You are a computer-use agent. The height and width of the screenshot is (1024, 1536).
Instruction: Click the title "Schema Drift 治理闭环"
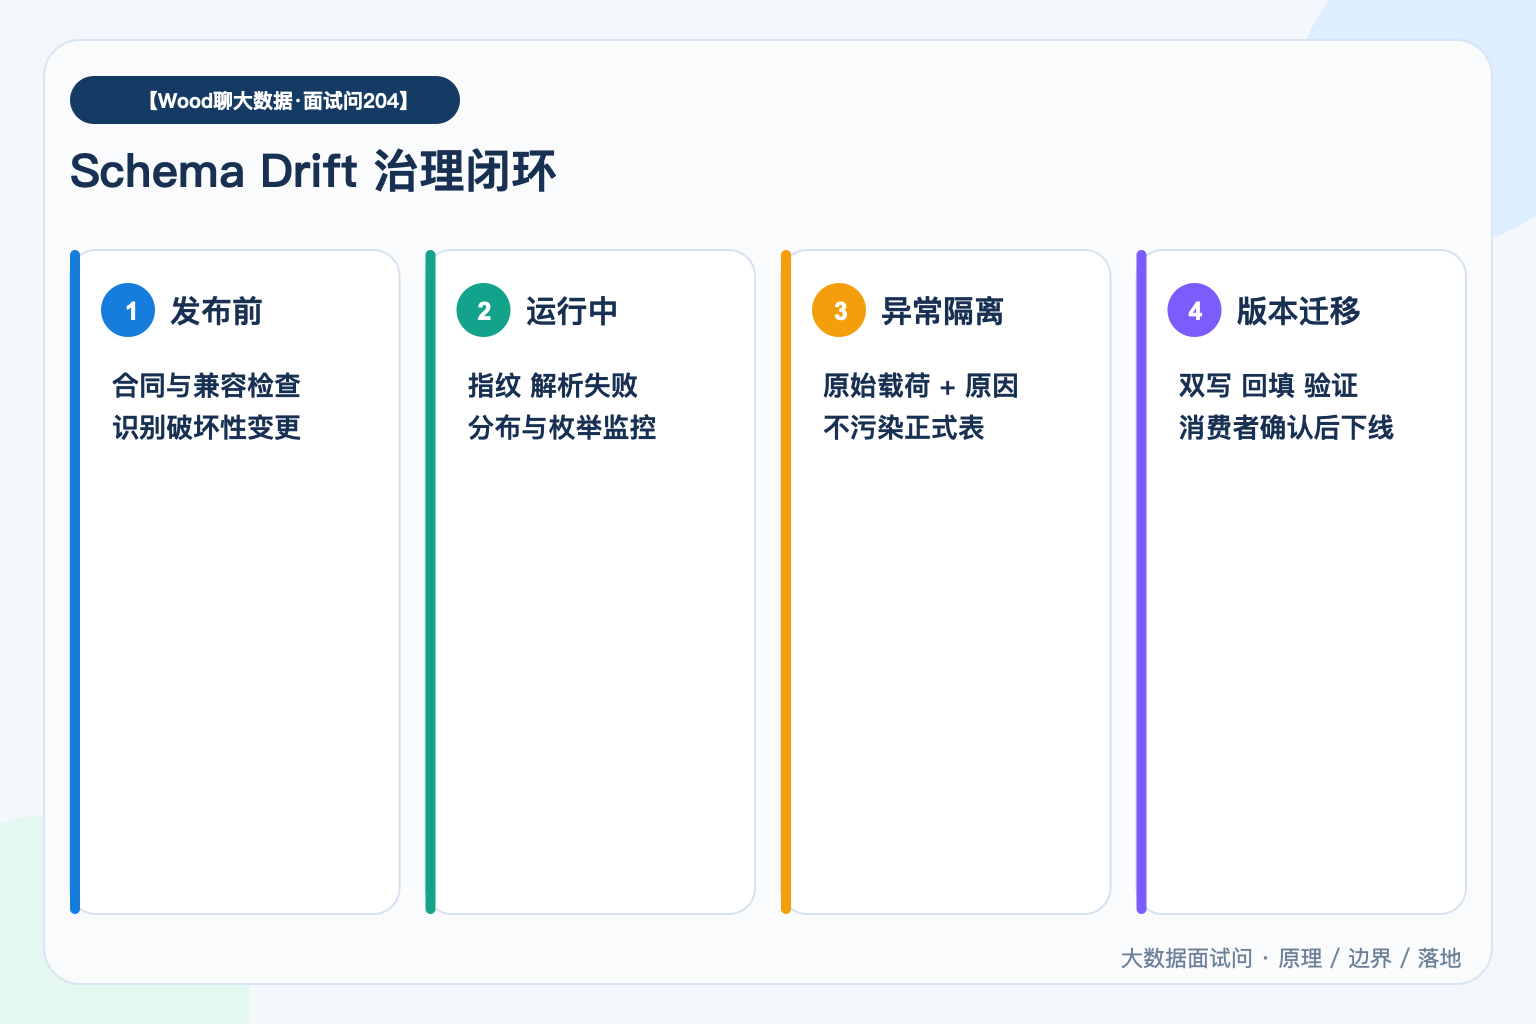tap(313, 171)
